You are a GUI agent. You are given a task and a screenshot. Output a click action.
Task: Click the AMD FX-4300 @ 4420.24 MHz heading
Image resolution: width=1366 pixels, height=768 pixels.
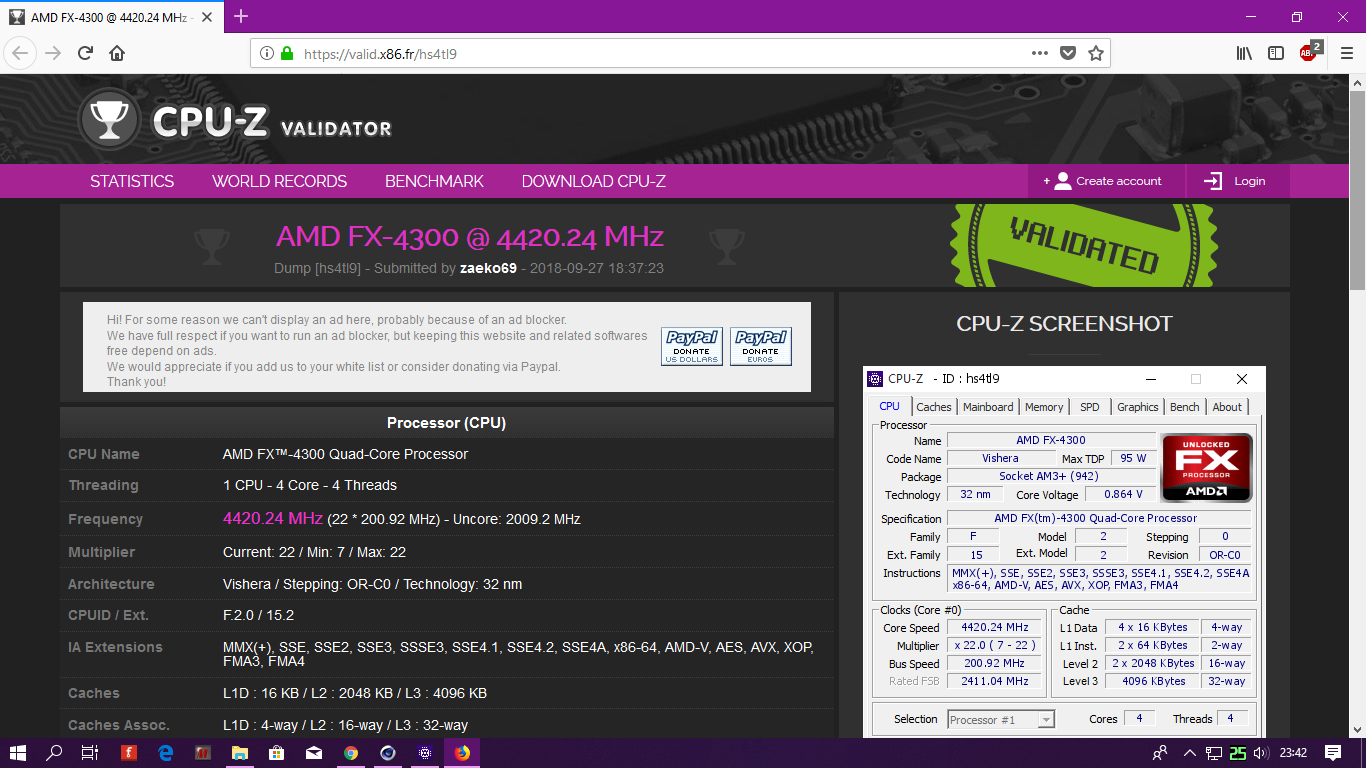[x=470, y=236]
